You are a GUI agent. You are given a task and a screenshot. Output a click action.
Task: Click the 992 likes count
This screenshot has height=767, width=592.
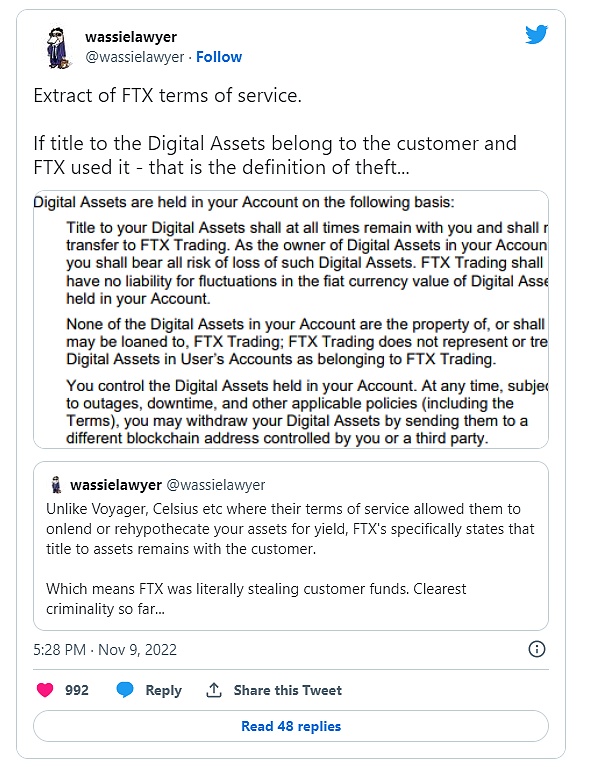pyautogui.click(x=77, y=690)
